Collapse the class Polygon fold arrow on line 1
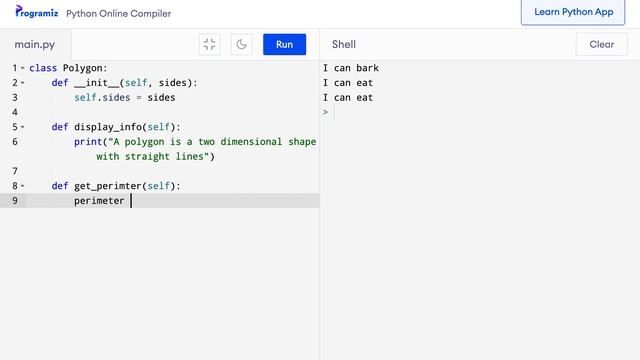640x360 pixels. 23,68
